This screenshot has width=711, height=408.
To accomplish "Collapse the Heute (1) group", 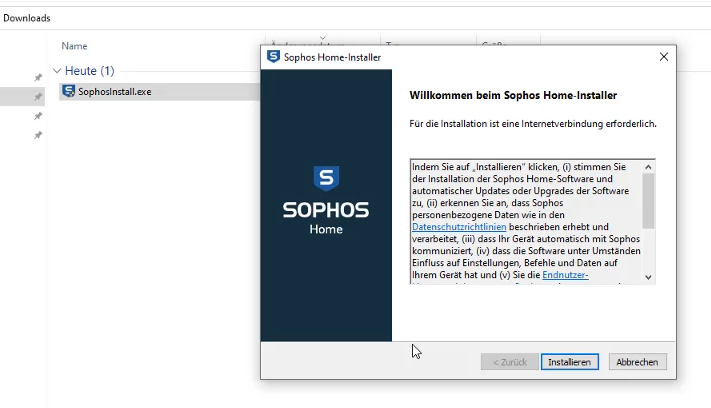I will tap(57, 71).
